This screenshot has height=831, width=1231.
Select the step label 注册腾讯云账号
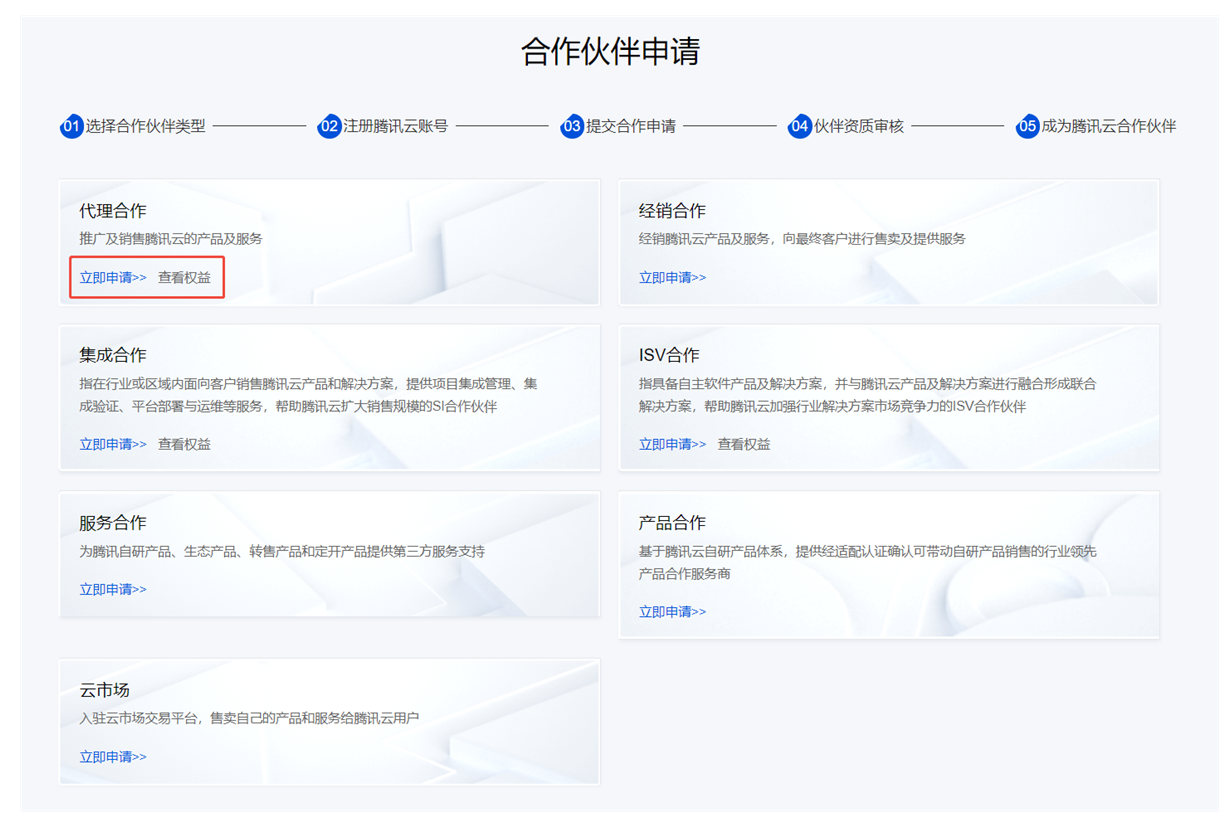[x=395, y=127]
